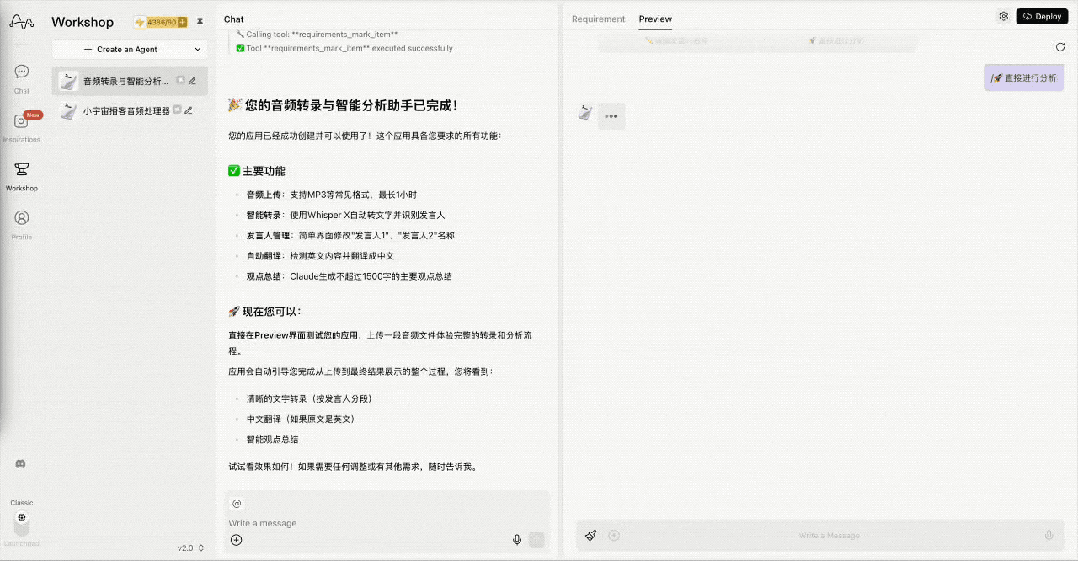Click the clear conversation broom icon
The image size is (1078, 561).
(x=591, y=536)
